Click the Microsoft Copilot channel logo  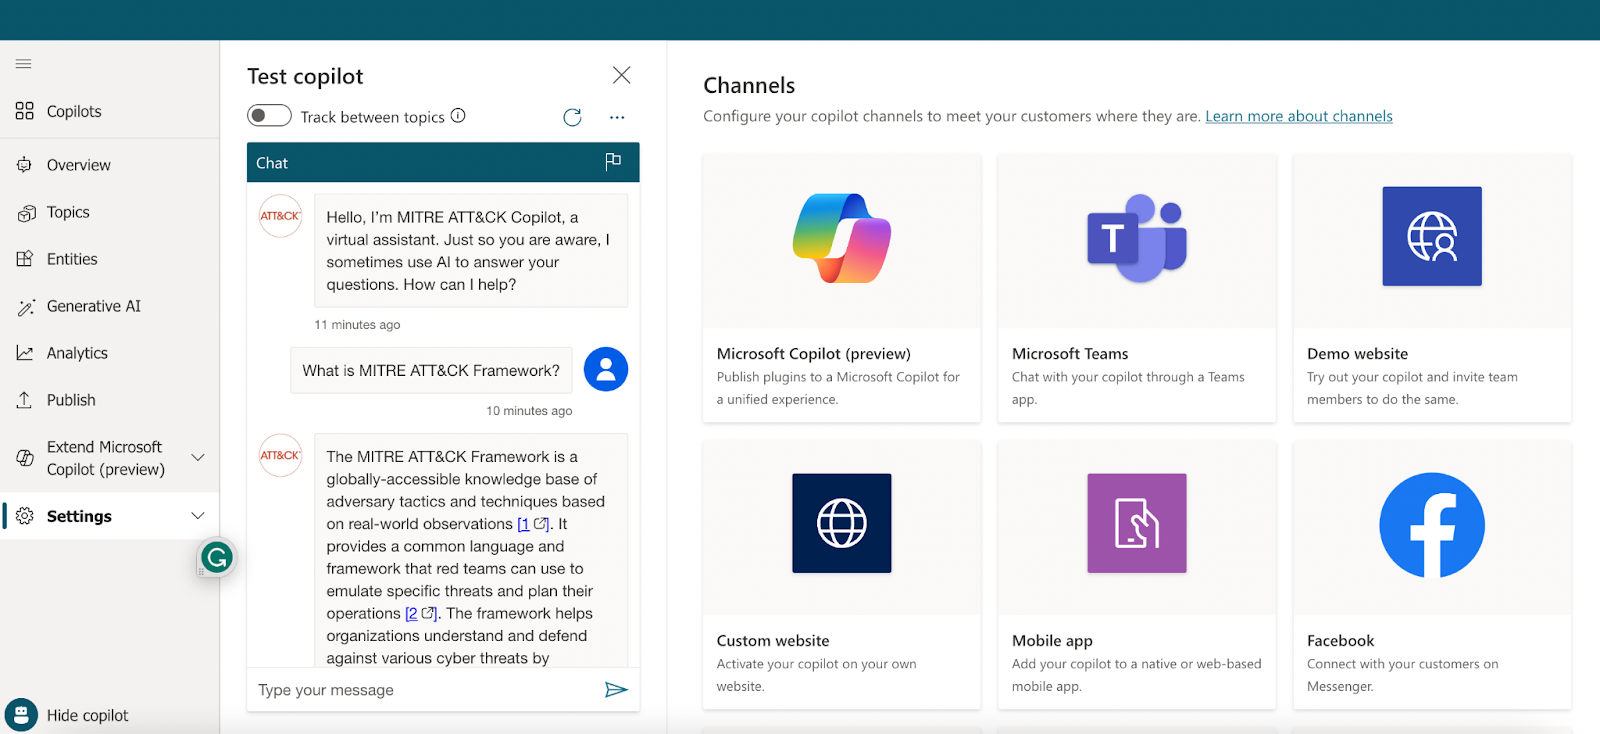[x=842, y=238]
